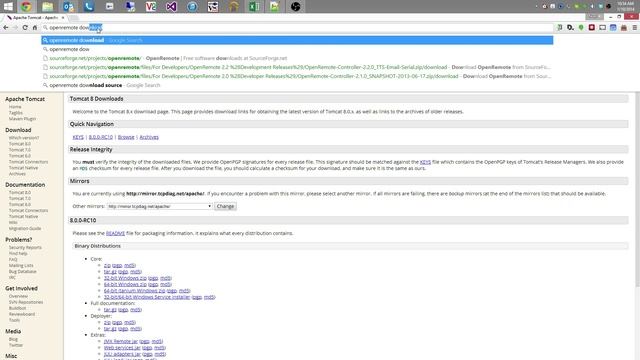Open Excel from the taskbar
Image resolution: width=640 pixels, height=360 pixels.
coord(254,6)
